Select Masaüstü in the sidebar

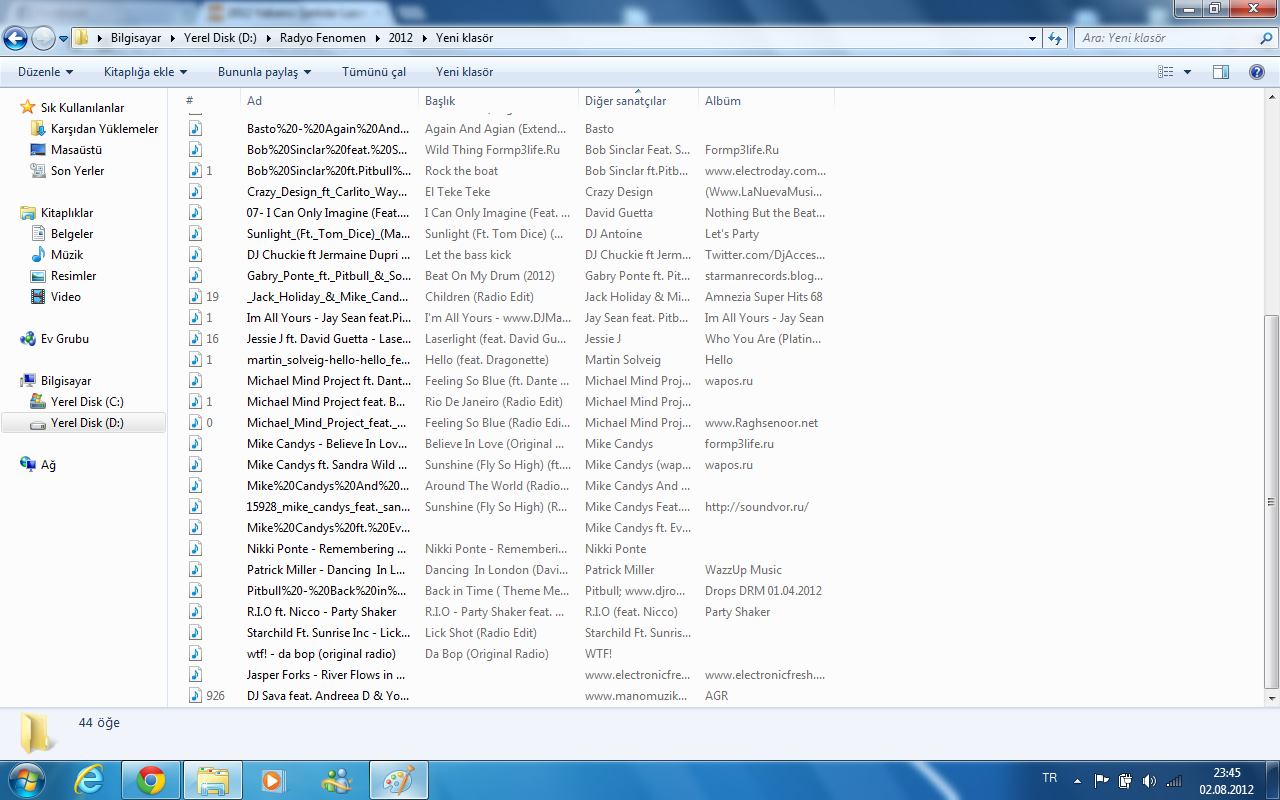(76, 150)
